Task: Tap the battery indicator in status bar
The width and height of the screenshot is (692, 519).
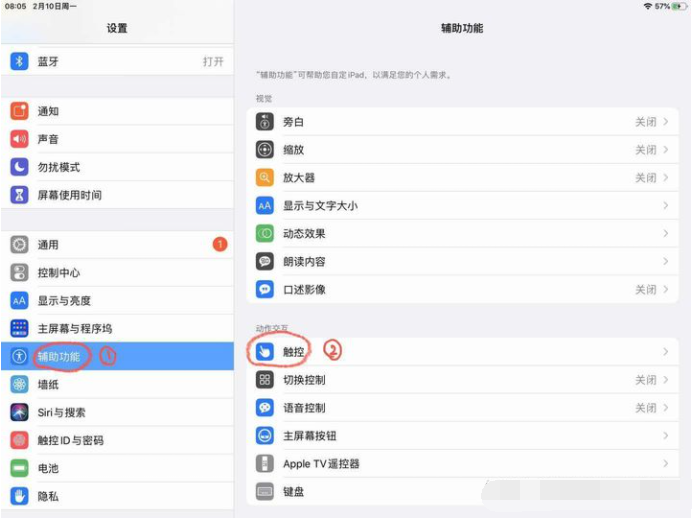Action: click(680, 6)
